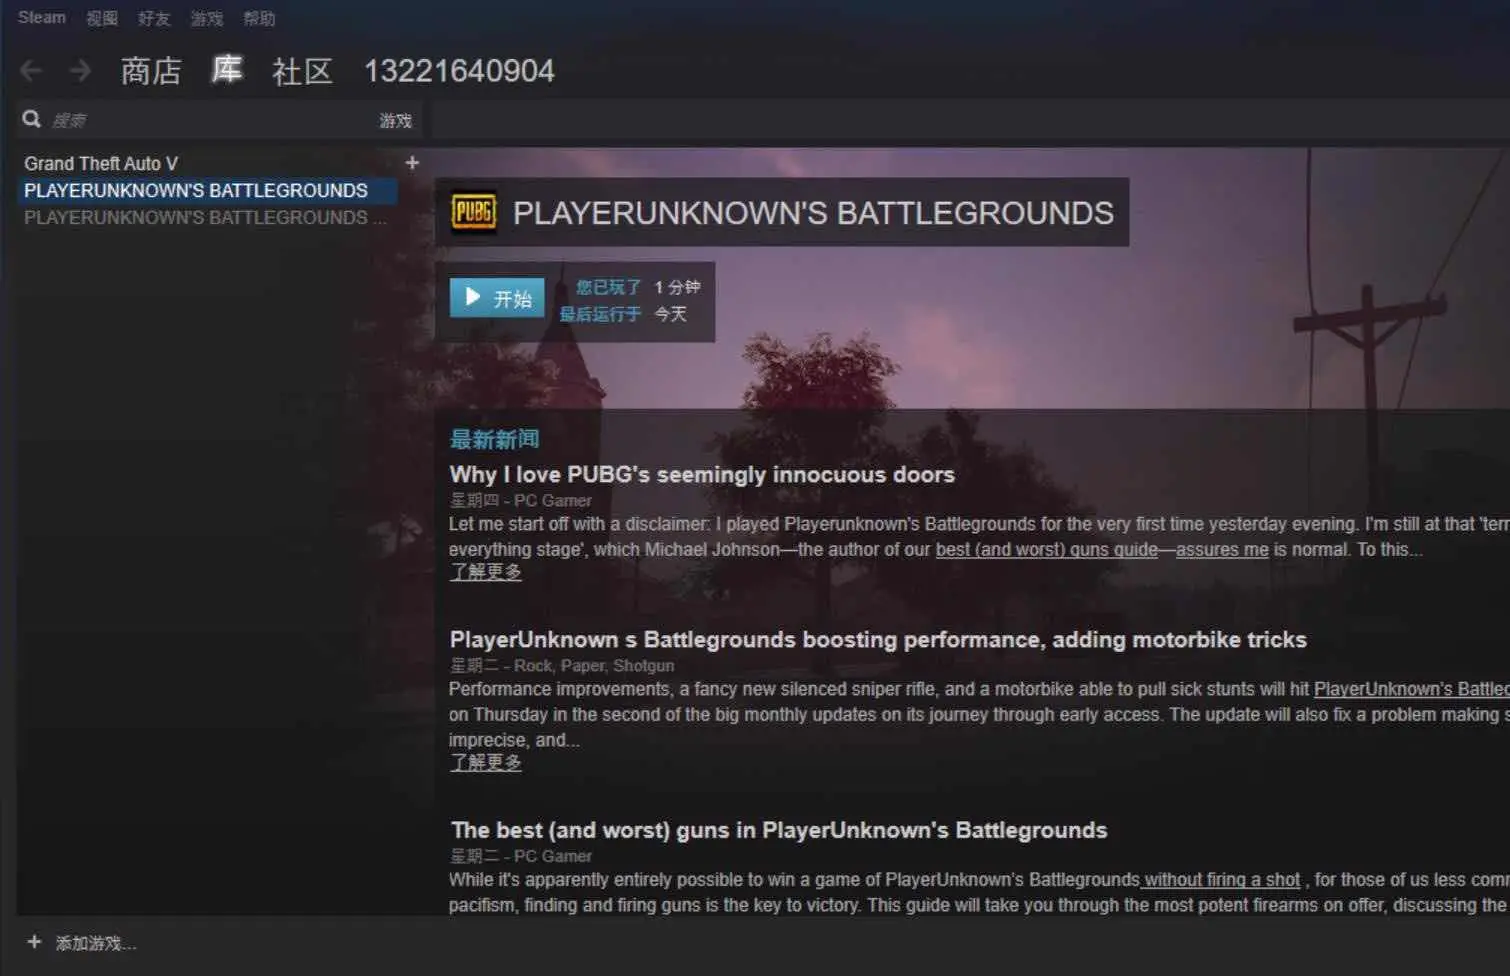Screen dimensions: 1510x976
Task: Click the PUBG game logo icon
Action: (x=473, y=212)
